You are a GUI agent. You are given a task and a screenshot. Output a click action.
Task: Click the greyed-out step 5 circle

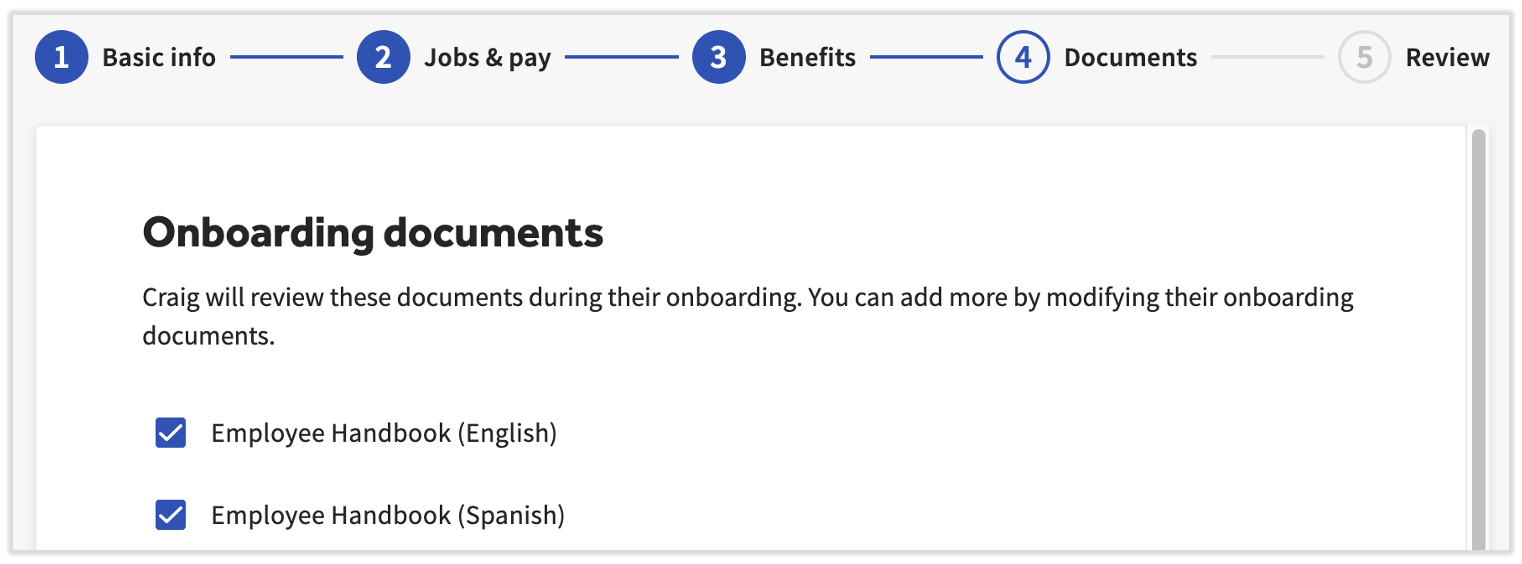(x=1364, y=58)
